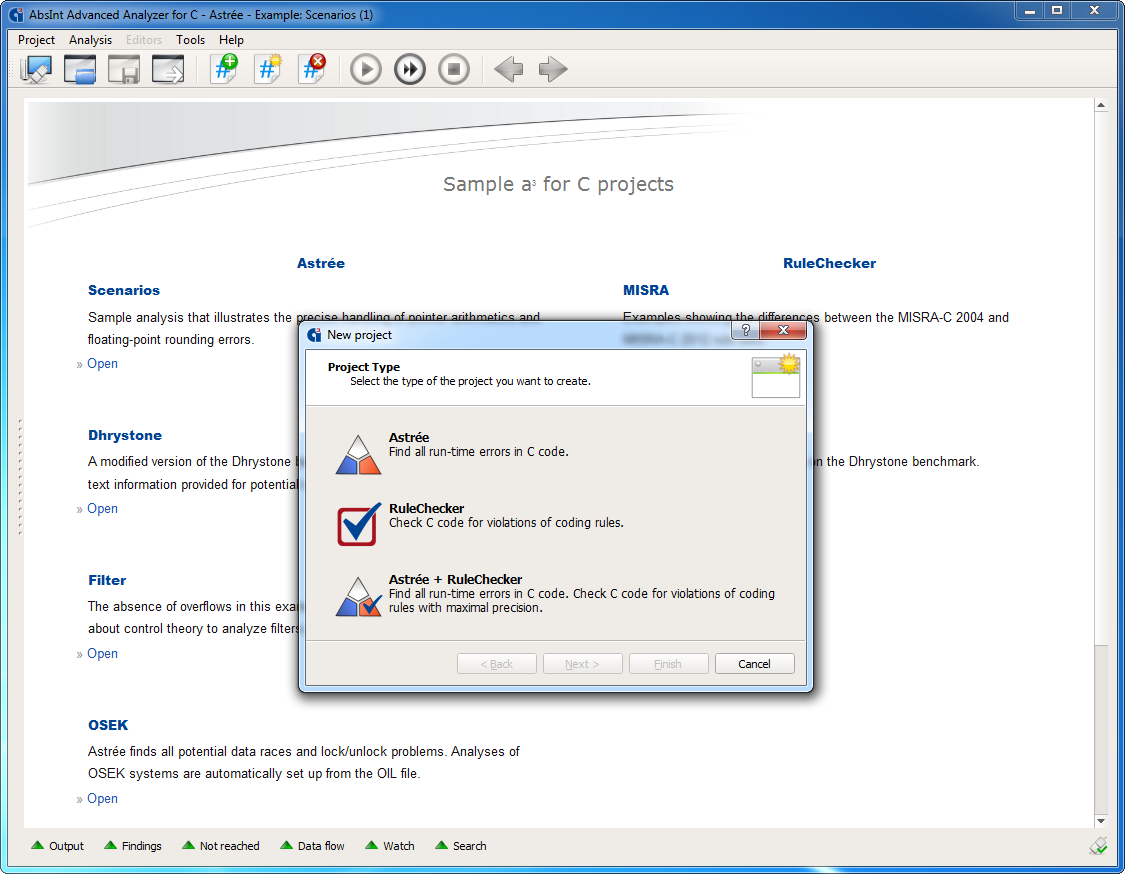
Task: Start analysis with the play button
Action: click(366, 70)
